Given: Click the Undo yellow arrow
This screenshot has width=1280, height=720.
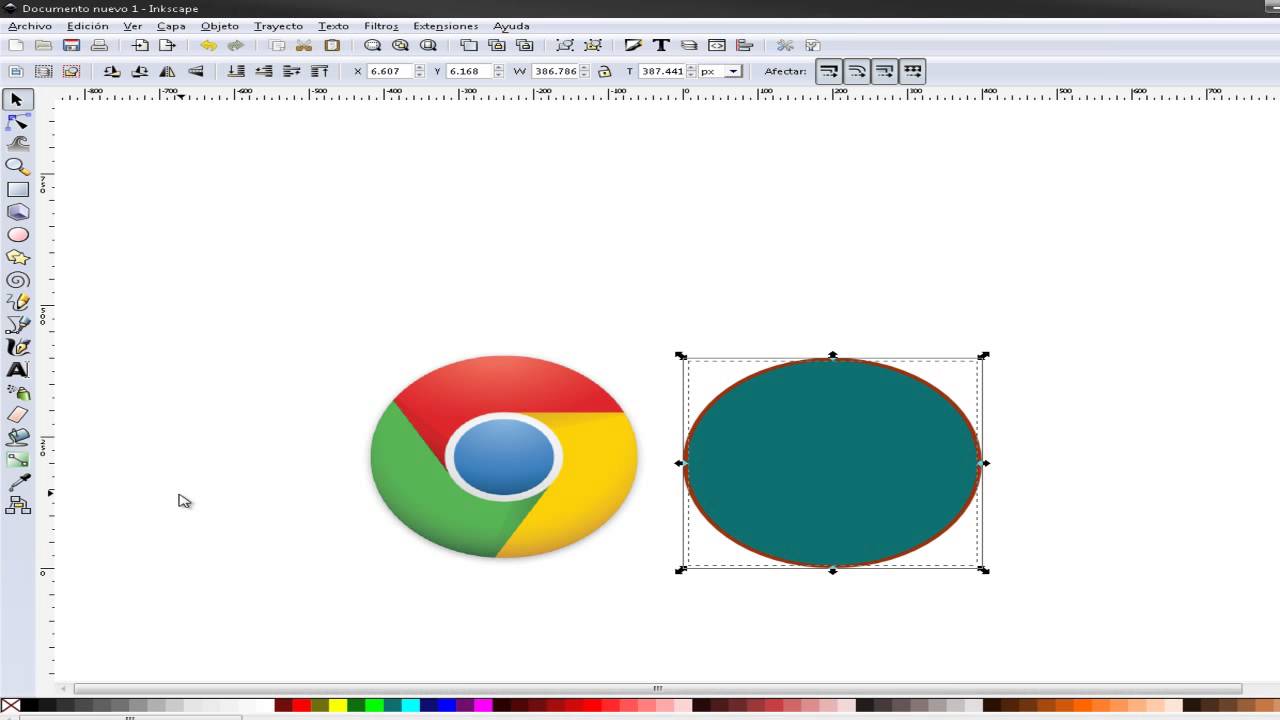Looking at the screenshot, I should tap(208, 45).
